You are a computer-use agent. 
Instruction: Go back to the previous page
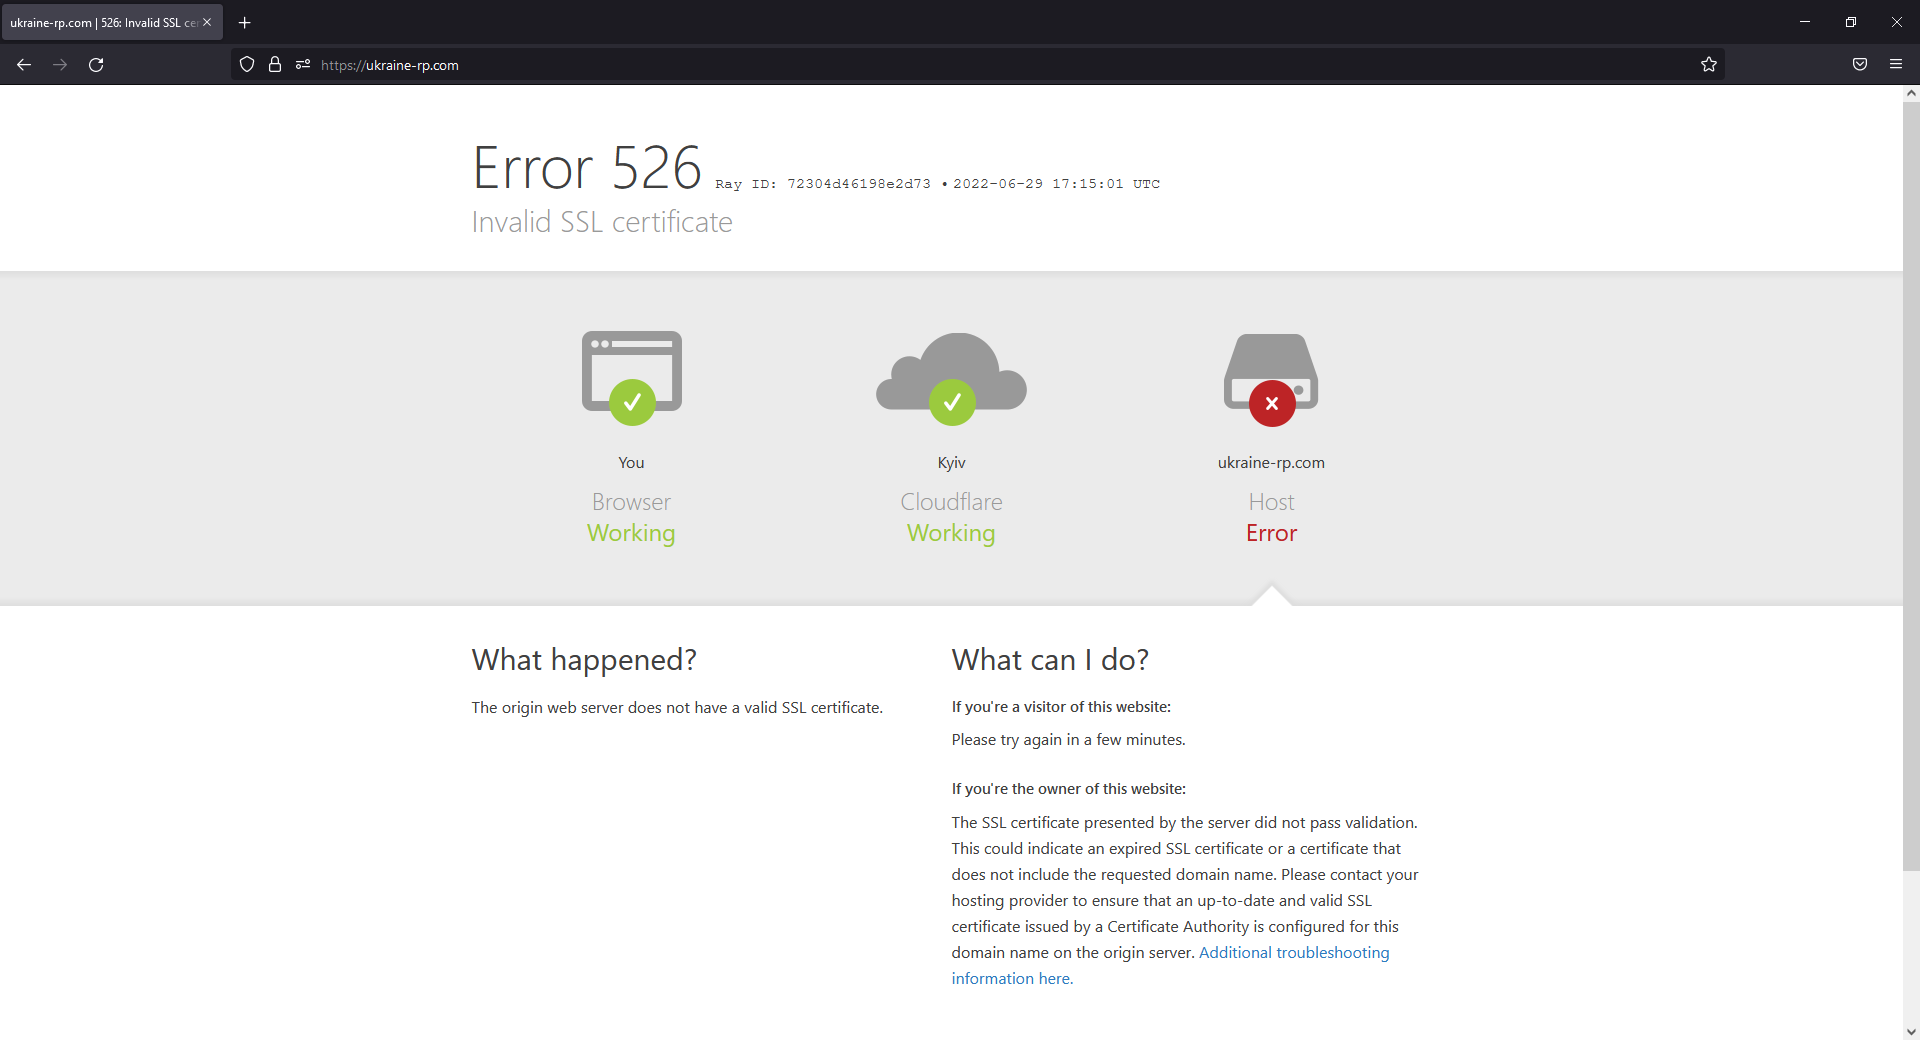point(24,65)
